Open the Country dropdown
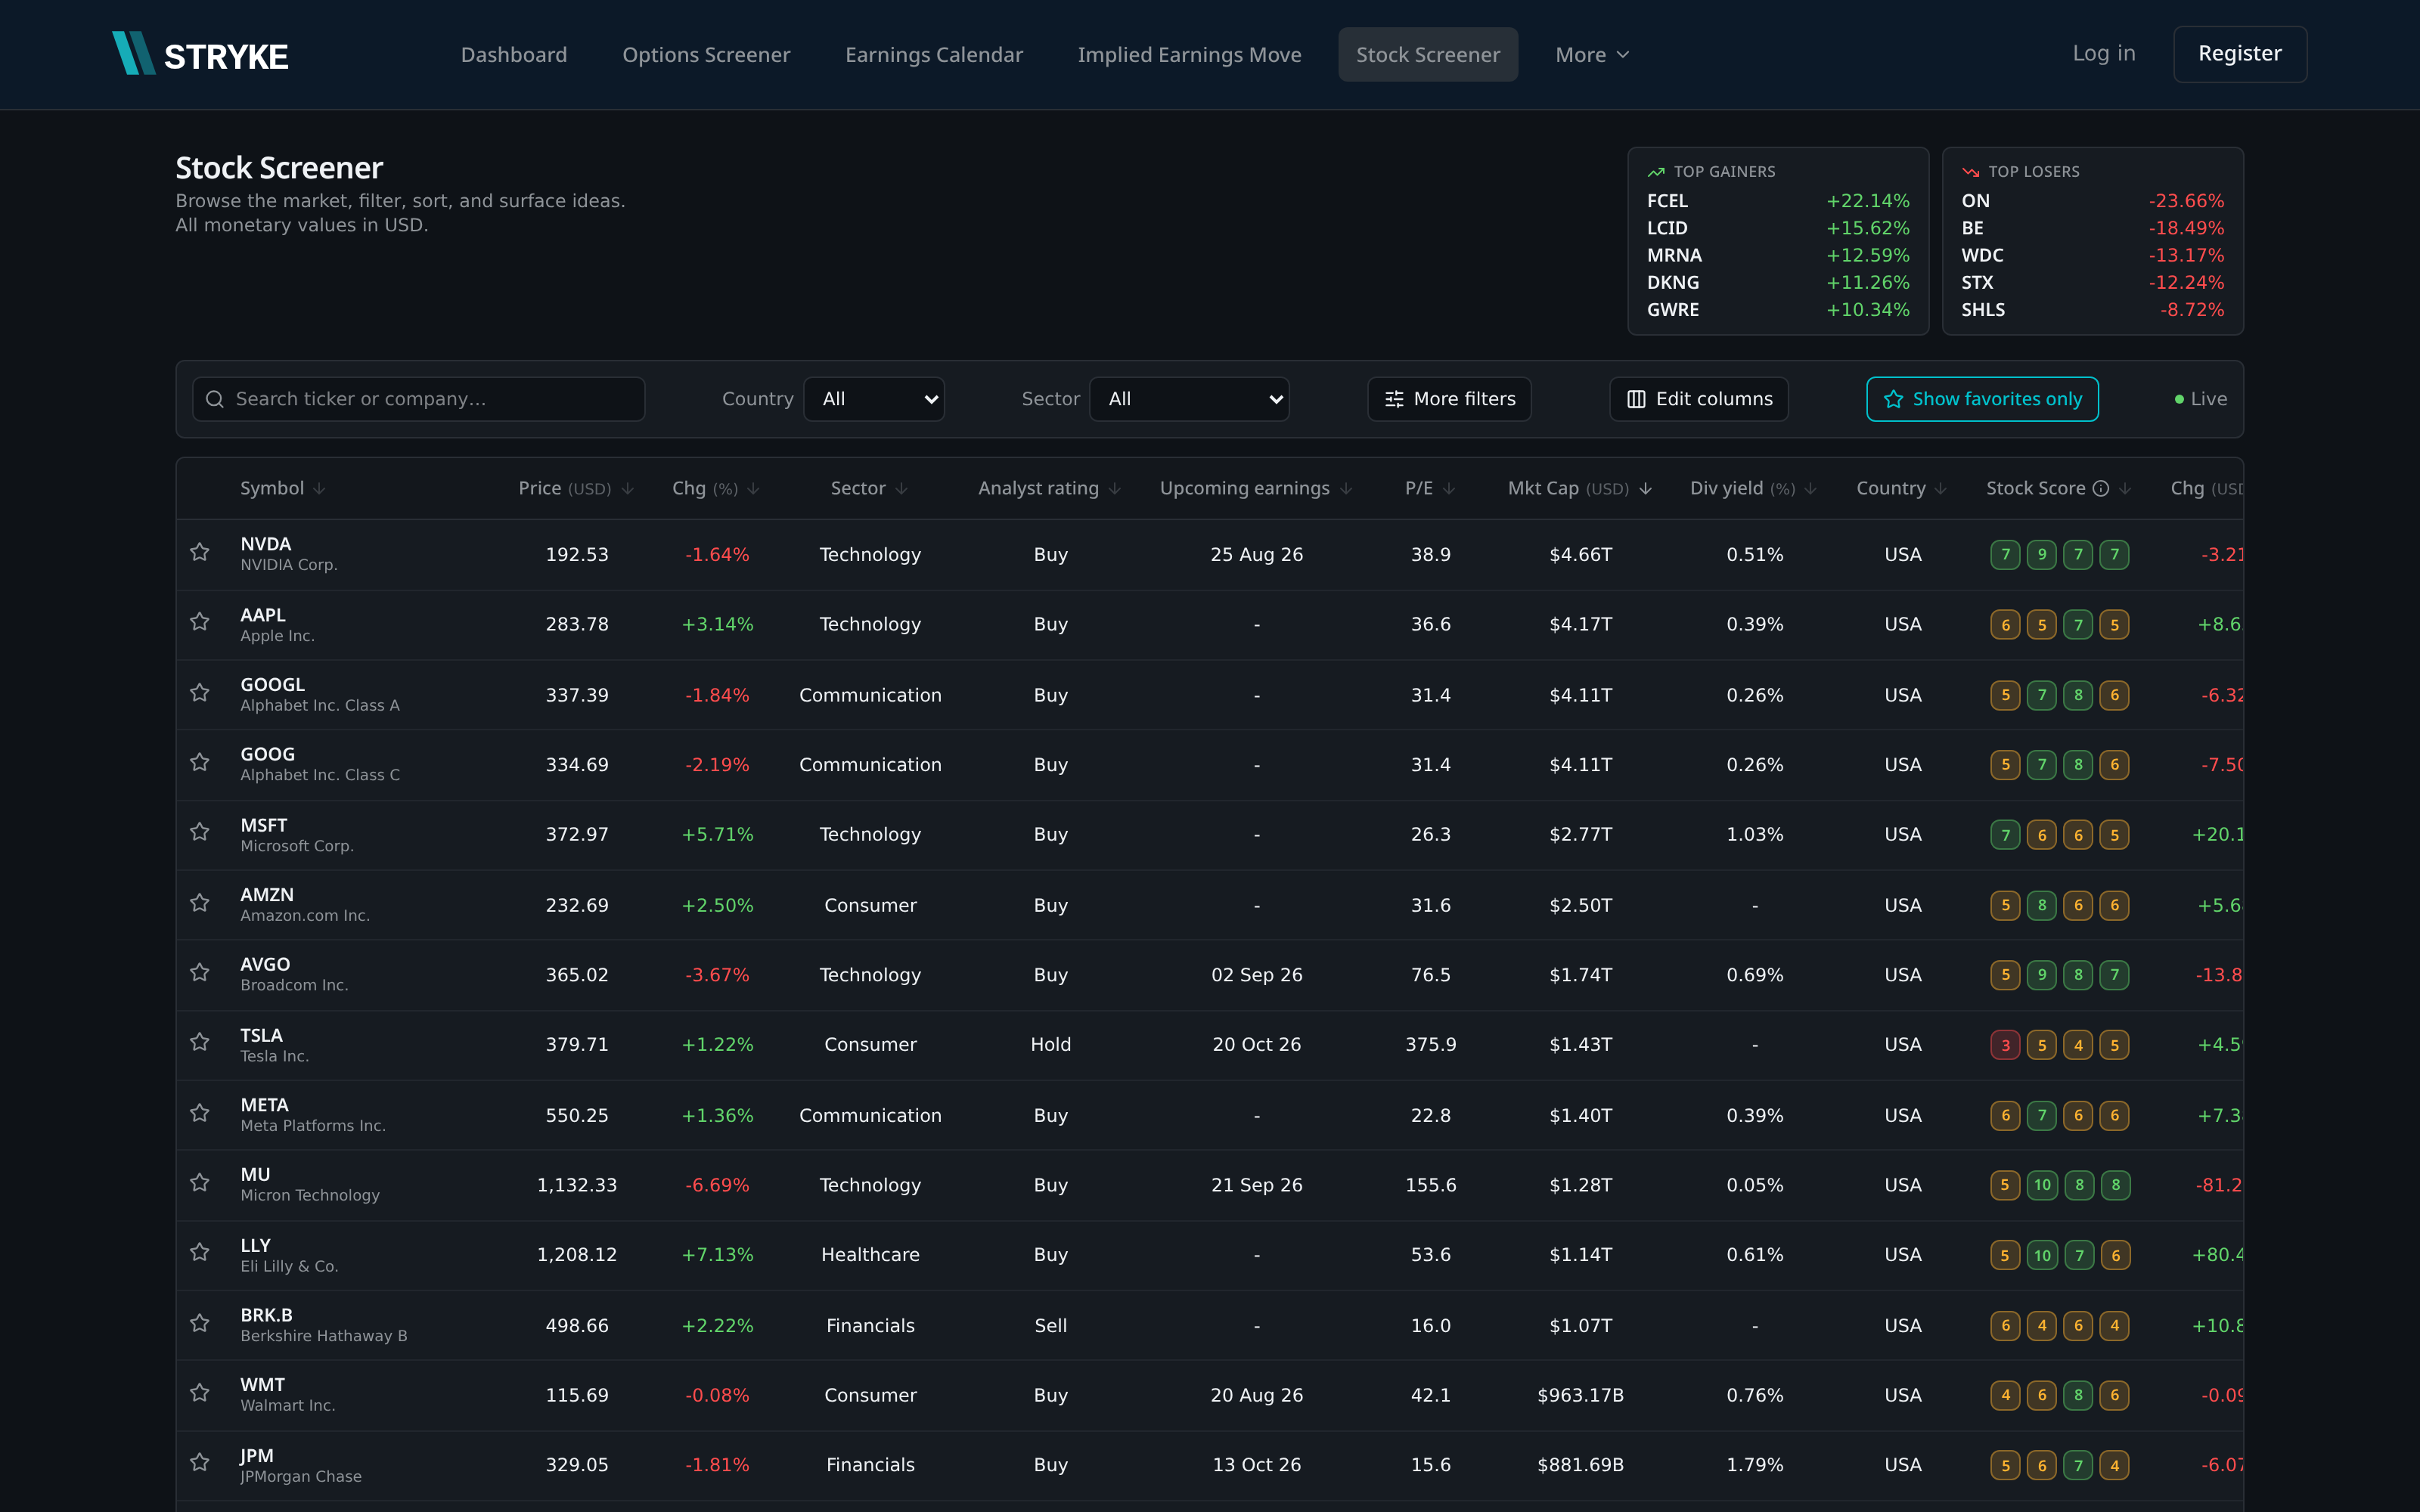This screenshot has width=2420, height=1512. coord(874,399)
